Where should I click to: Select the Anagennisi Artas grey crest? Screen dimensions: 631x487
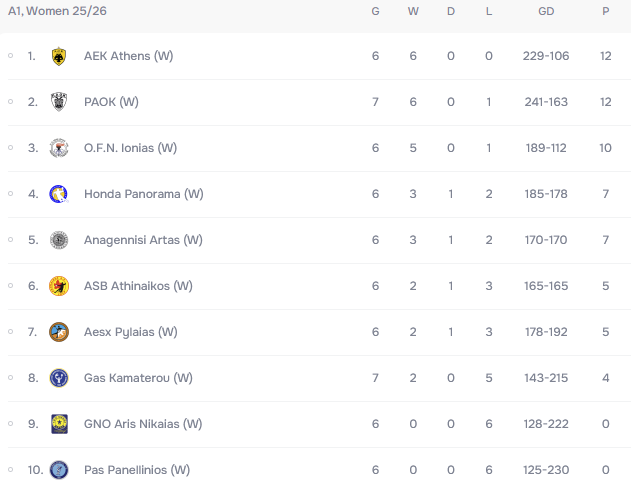(x=59, y=240)
